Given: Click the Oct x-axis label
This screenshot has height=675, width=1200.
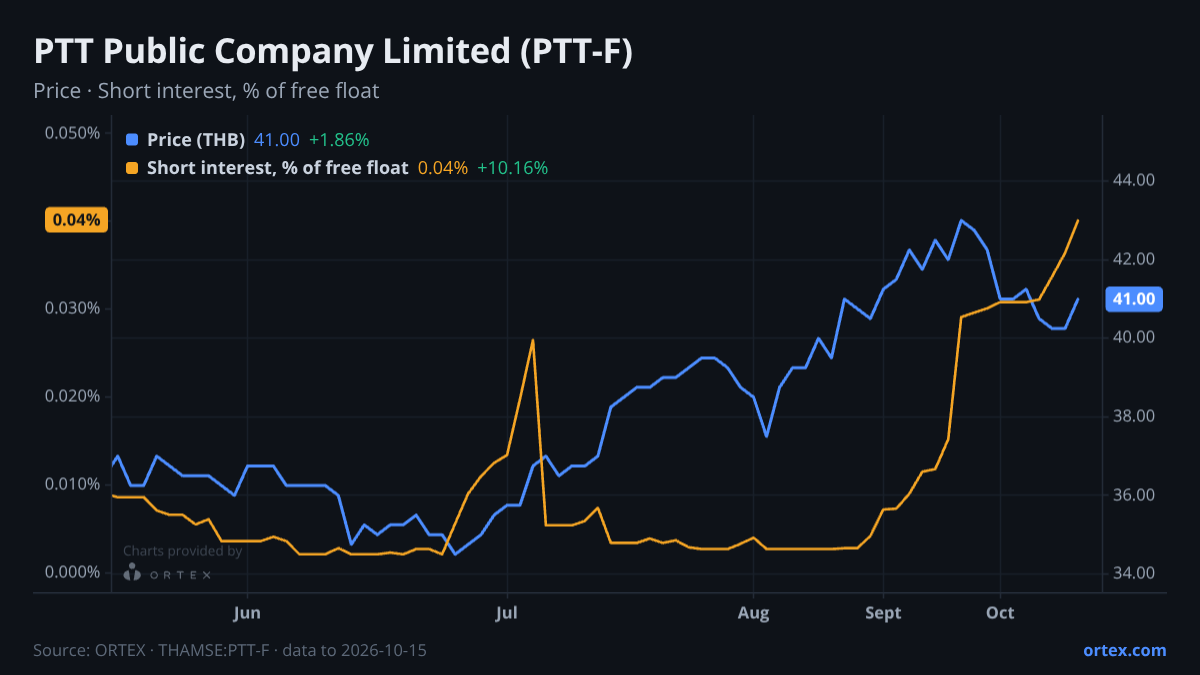Looking at the screenshot, I should pyautogui.click(x=1000, y=613).
